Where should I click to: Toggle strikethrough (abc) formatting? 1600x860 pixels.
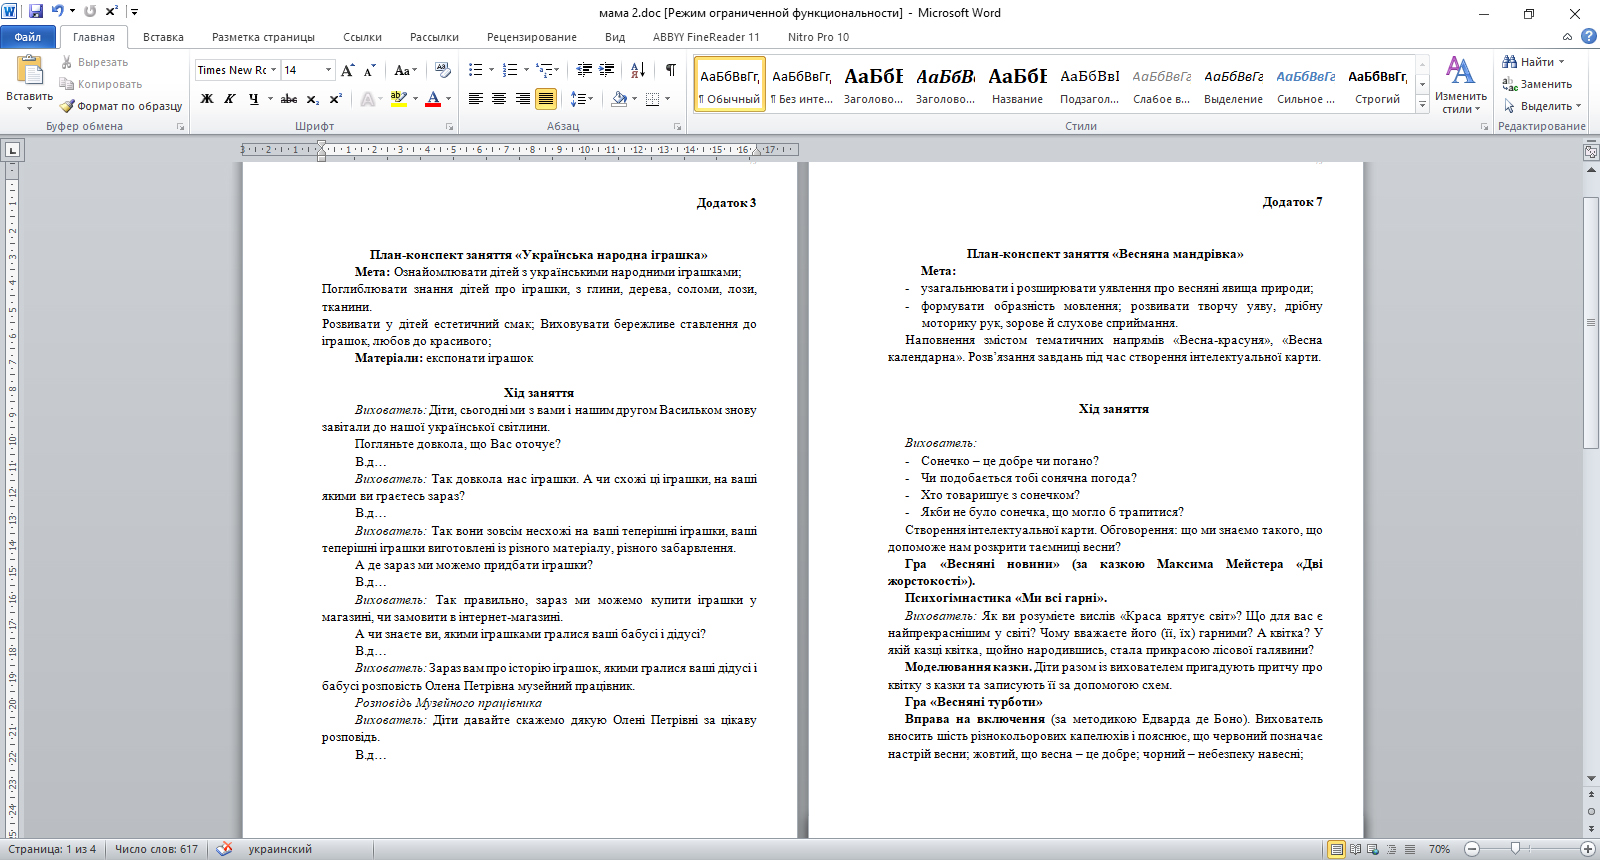[x=289, y=99]
